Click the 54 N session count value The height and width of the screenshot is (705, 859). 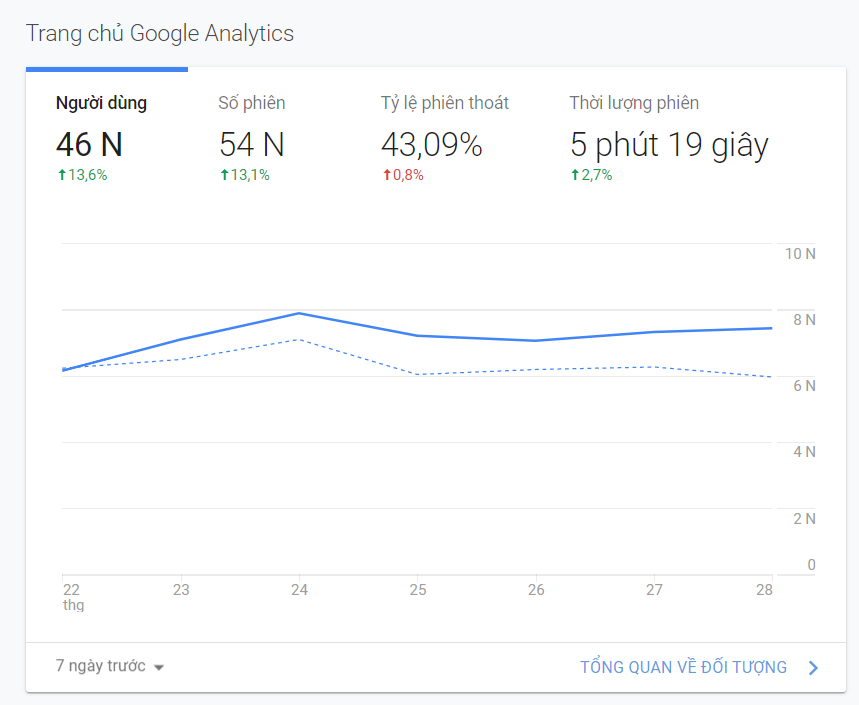pyautogui.click(x=252, y=145)
